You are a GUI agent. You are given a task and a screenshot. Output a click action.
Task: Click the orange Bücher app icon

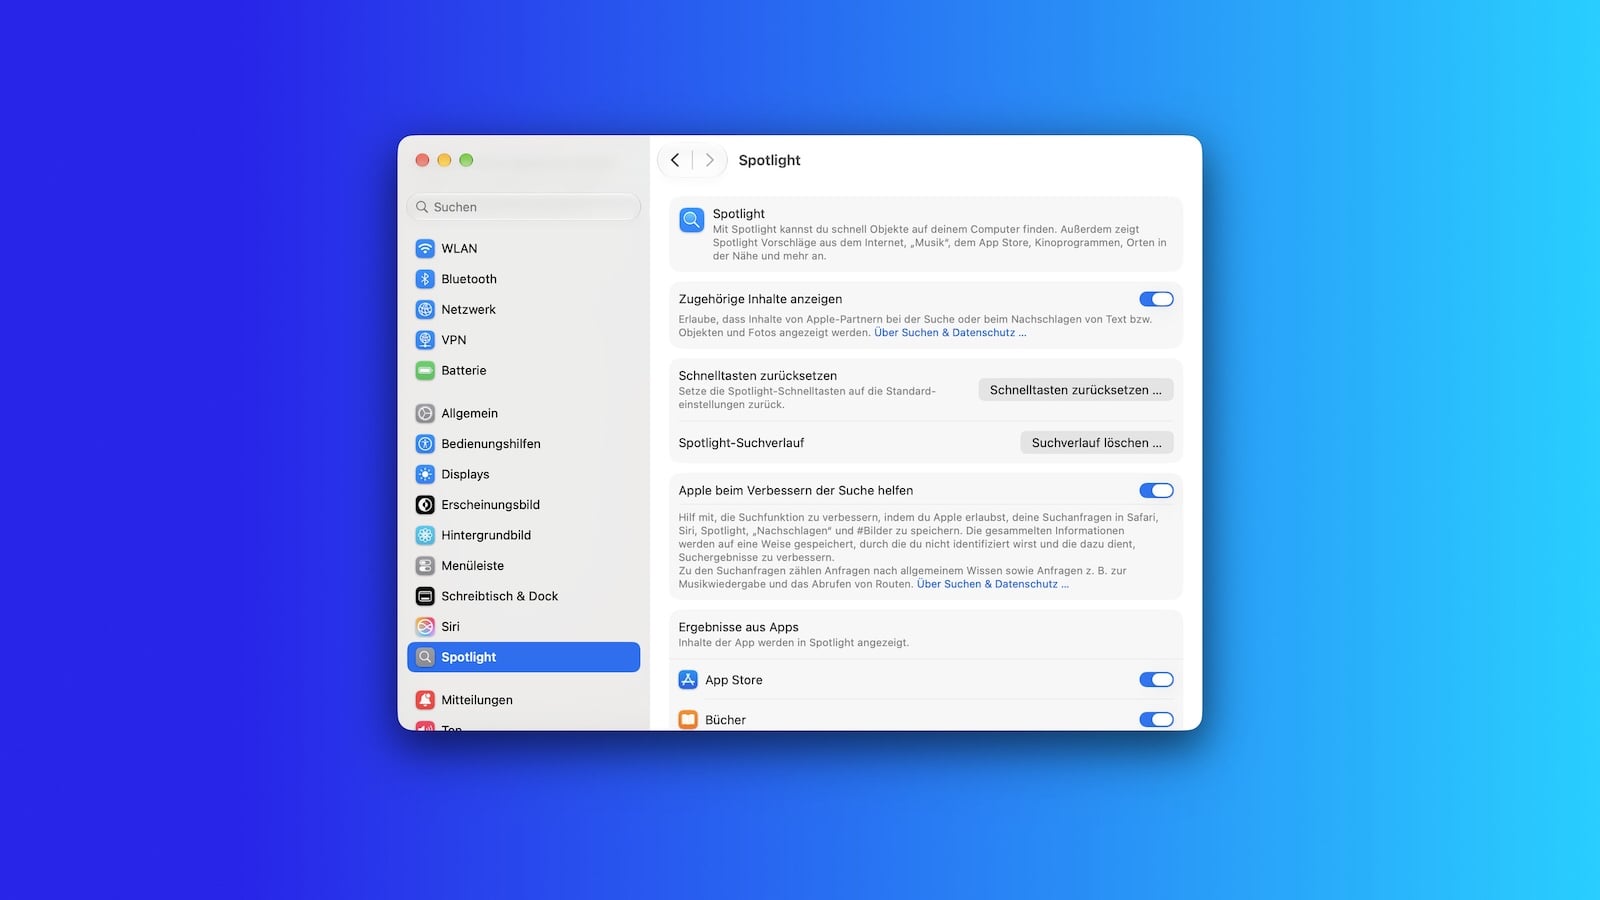point(688,720)
